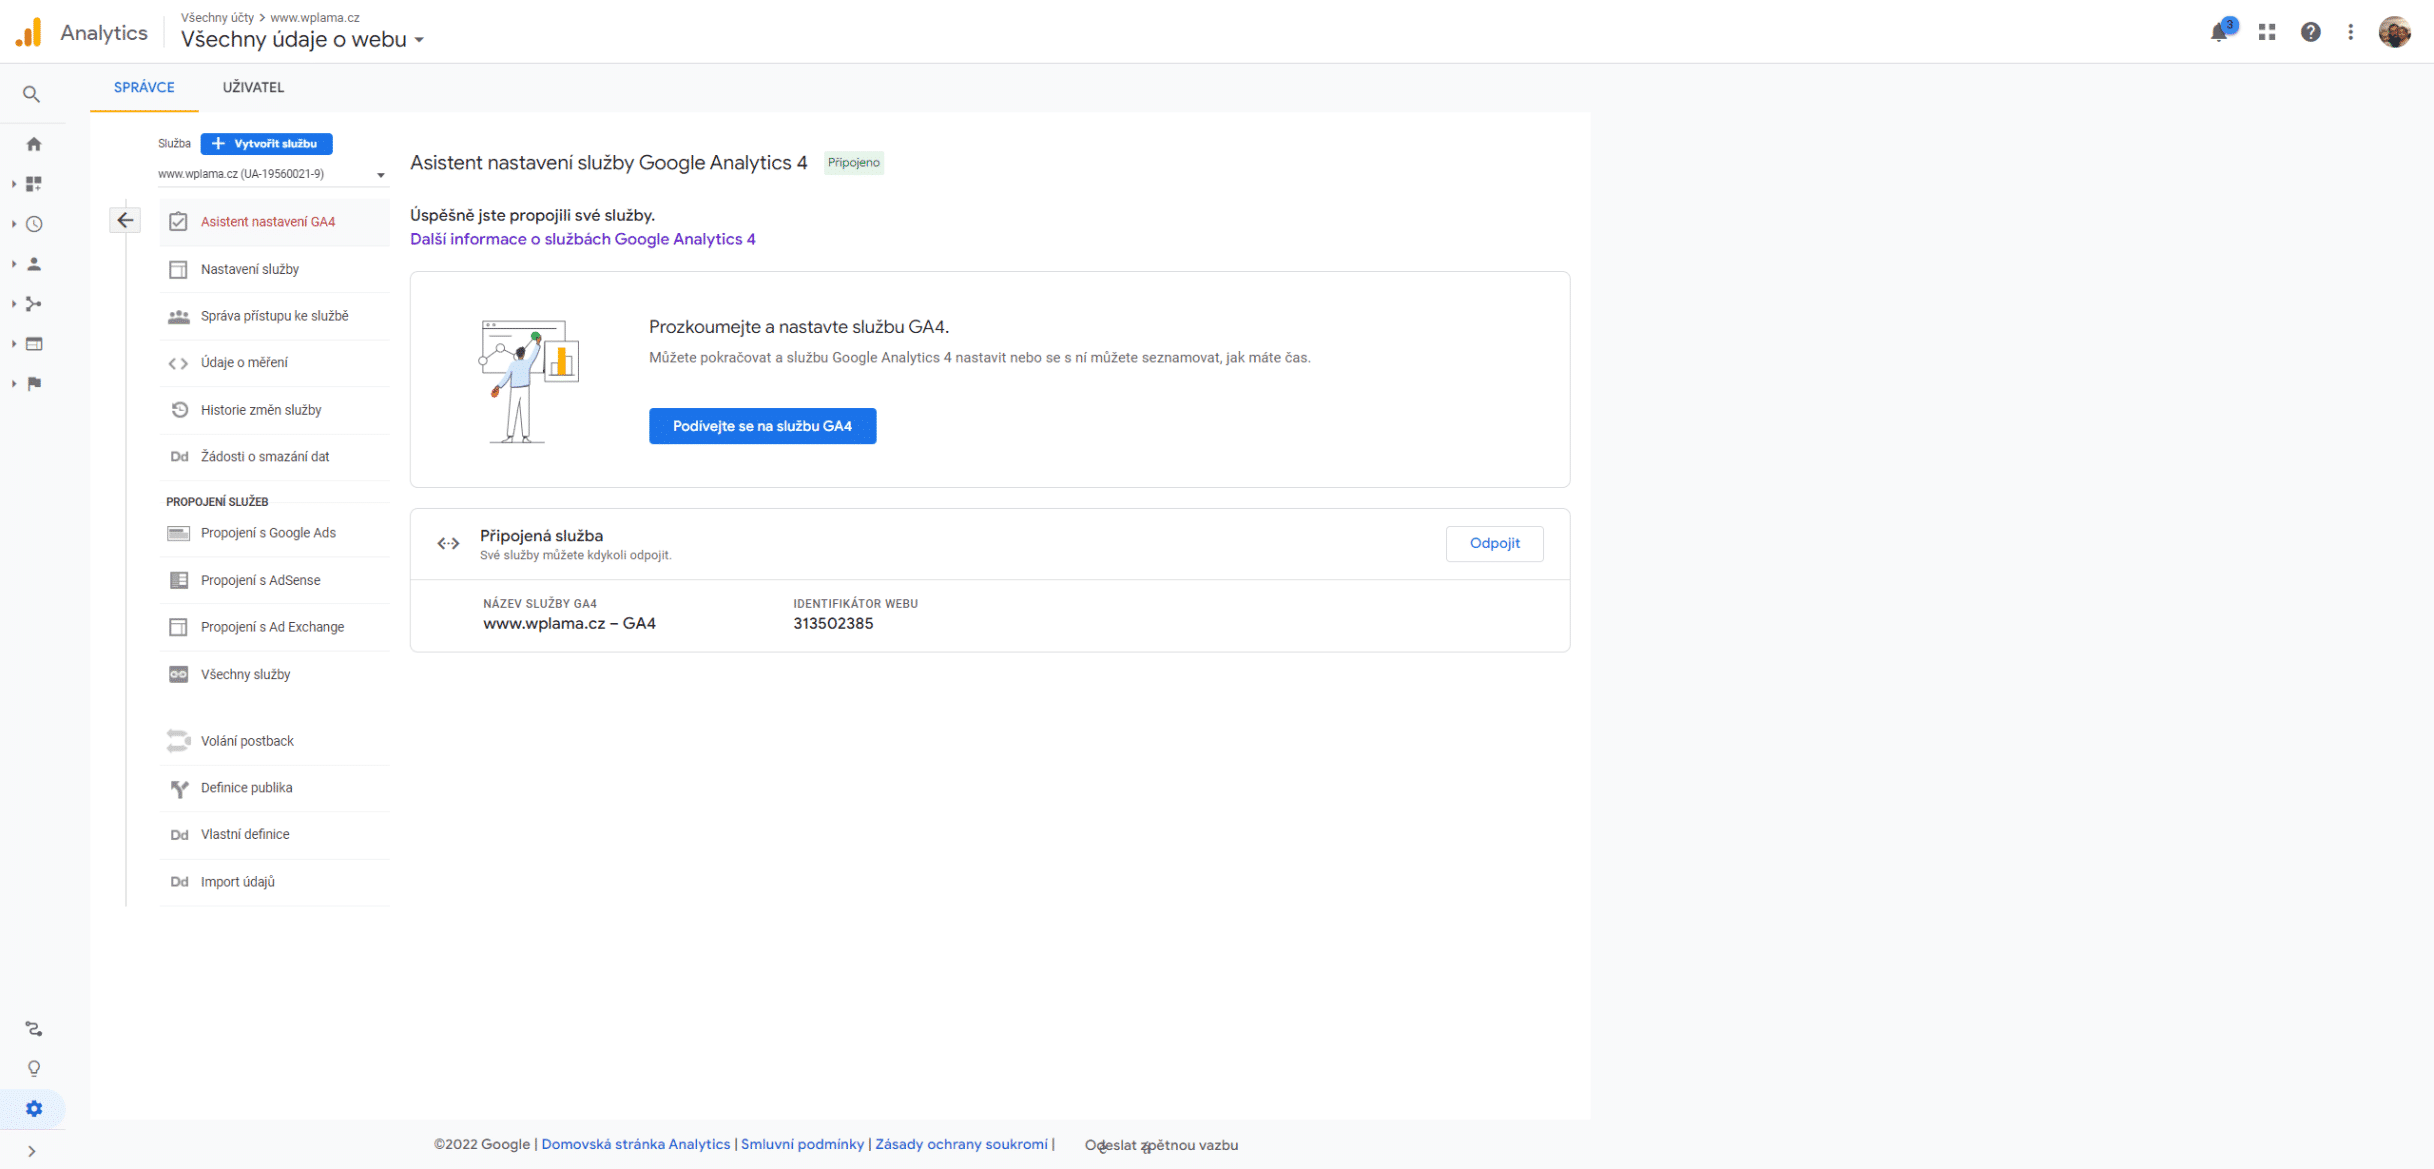Screen dimensions: 2434x1169
Task: Click the Připojeno status badge
Action: 854,162
